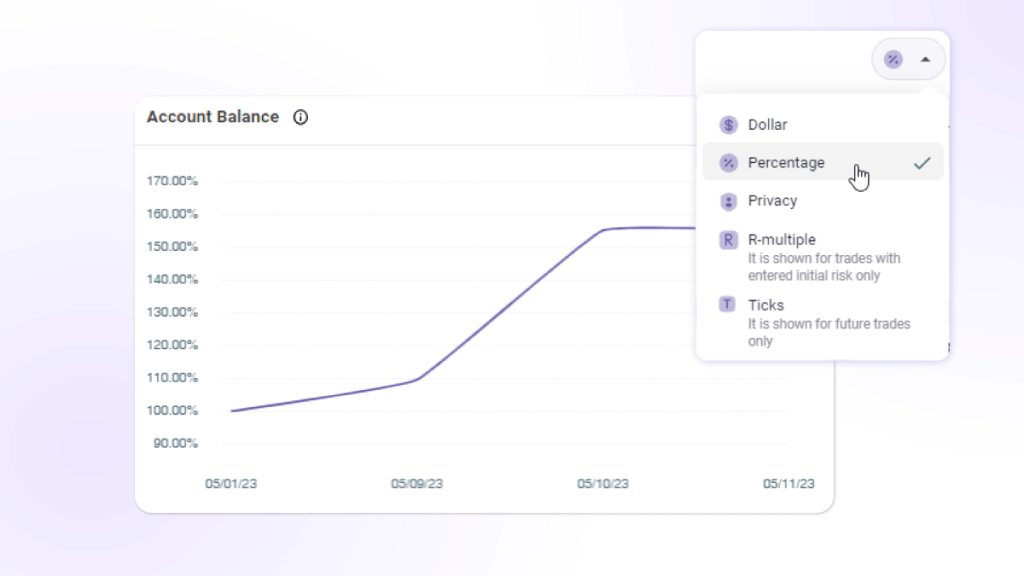1024x576 pixels.
Task: Click the purple account balance chart line
Action: (x=510, y=305)
